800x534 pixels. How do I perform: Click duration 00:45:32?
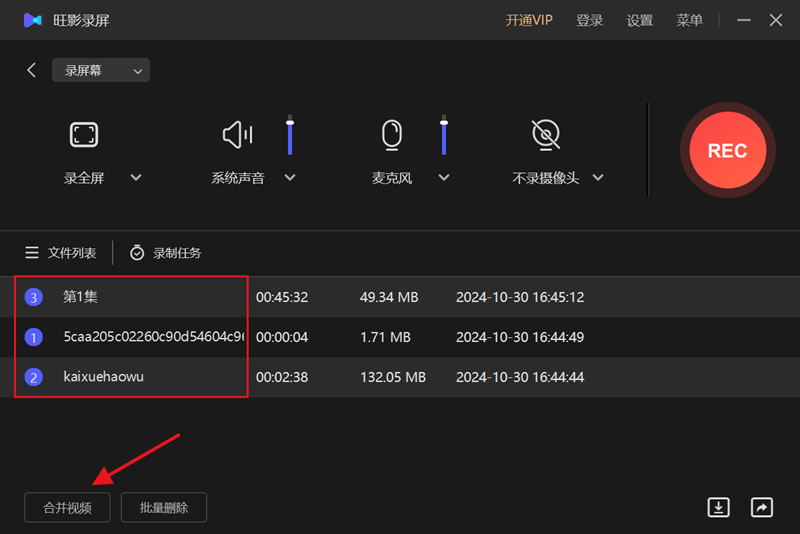[282, 297]
